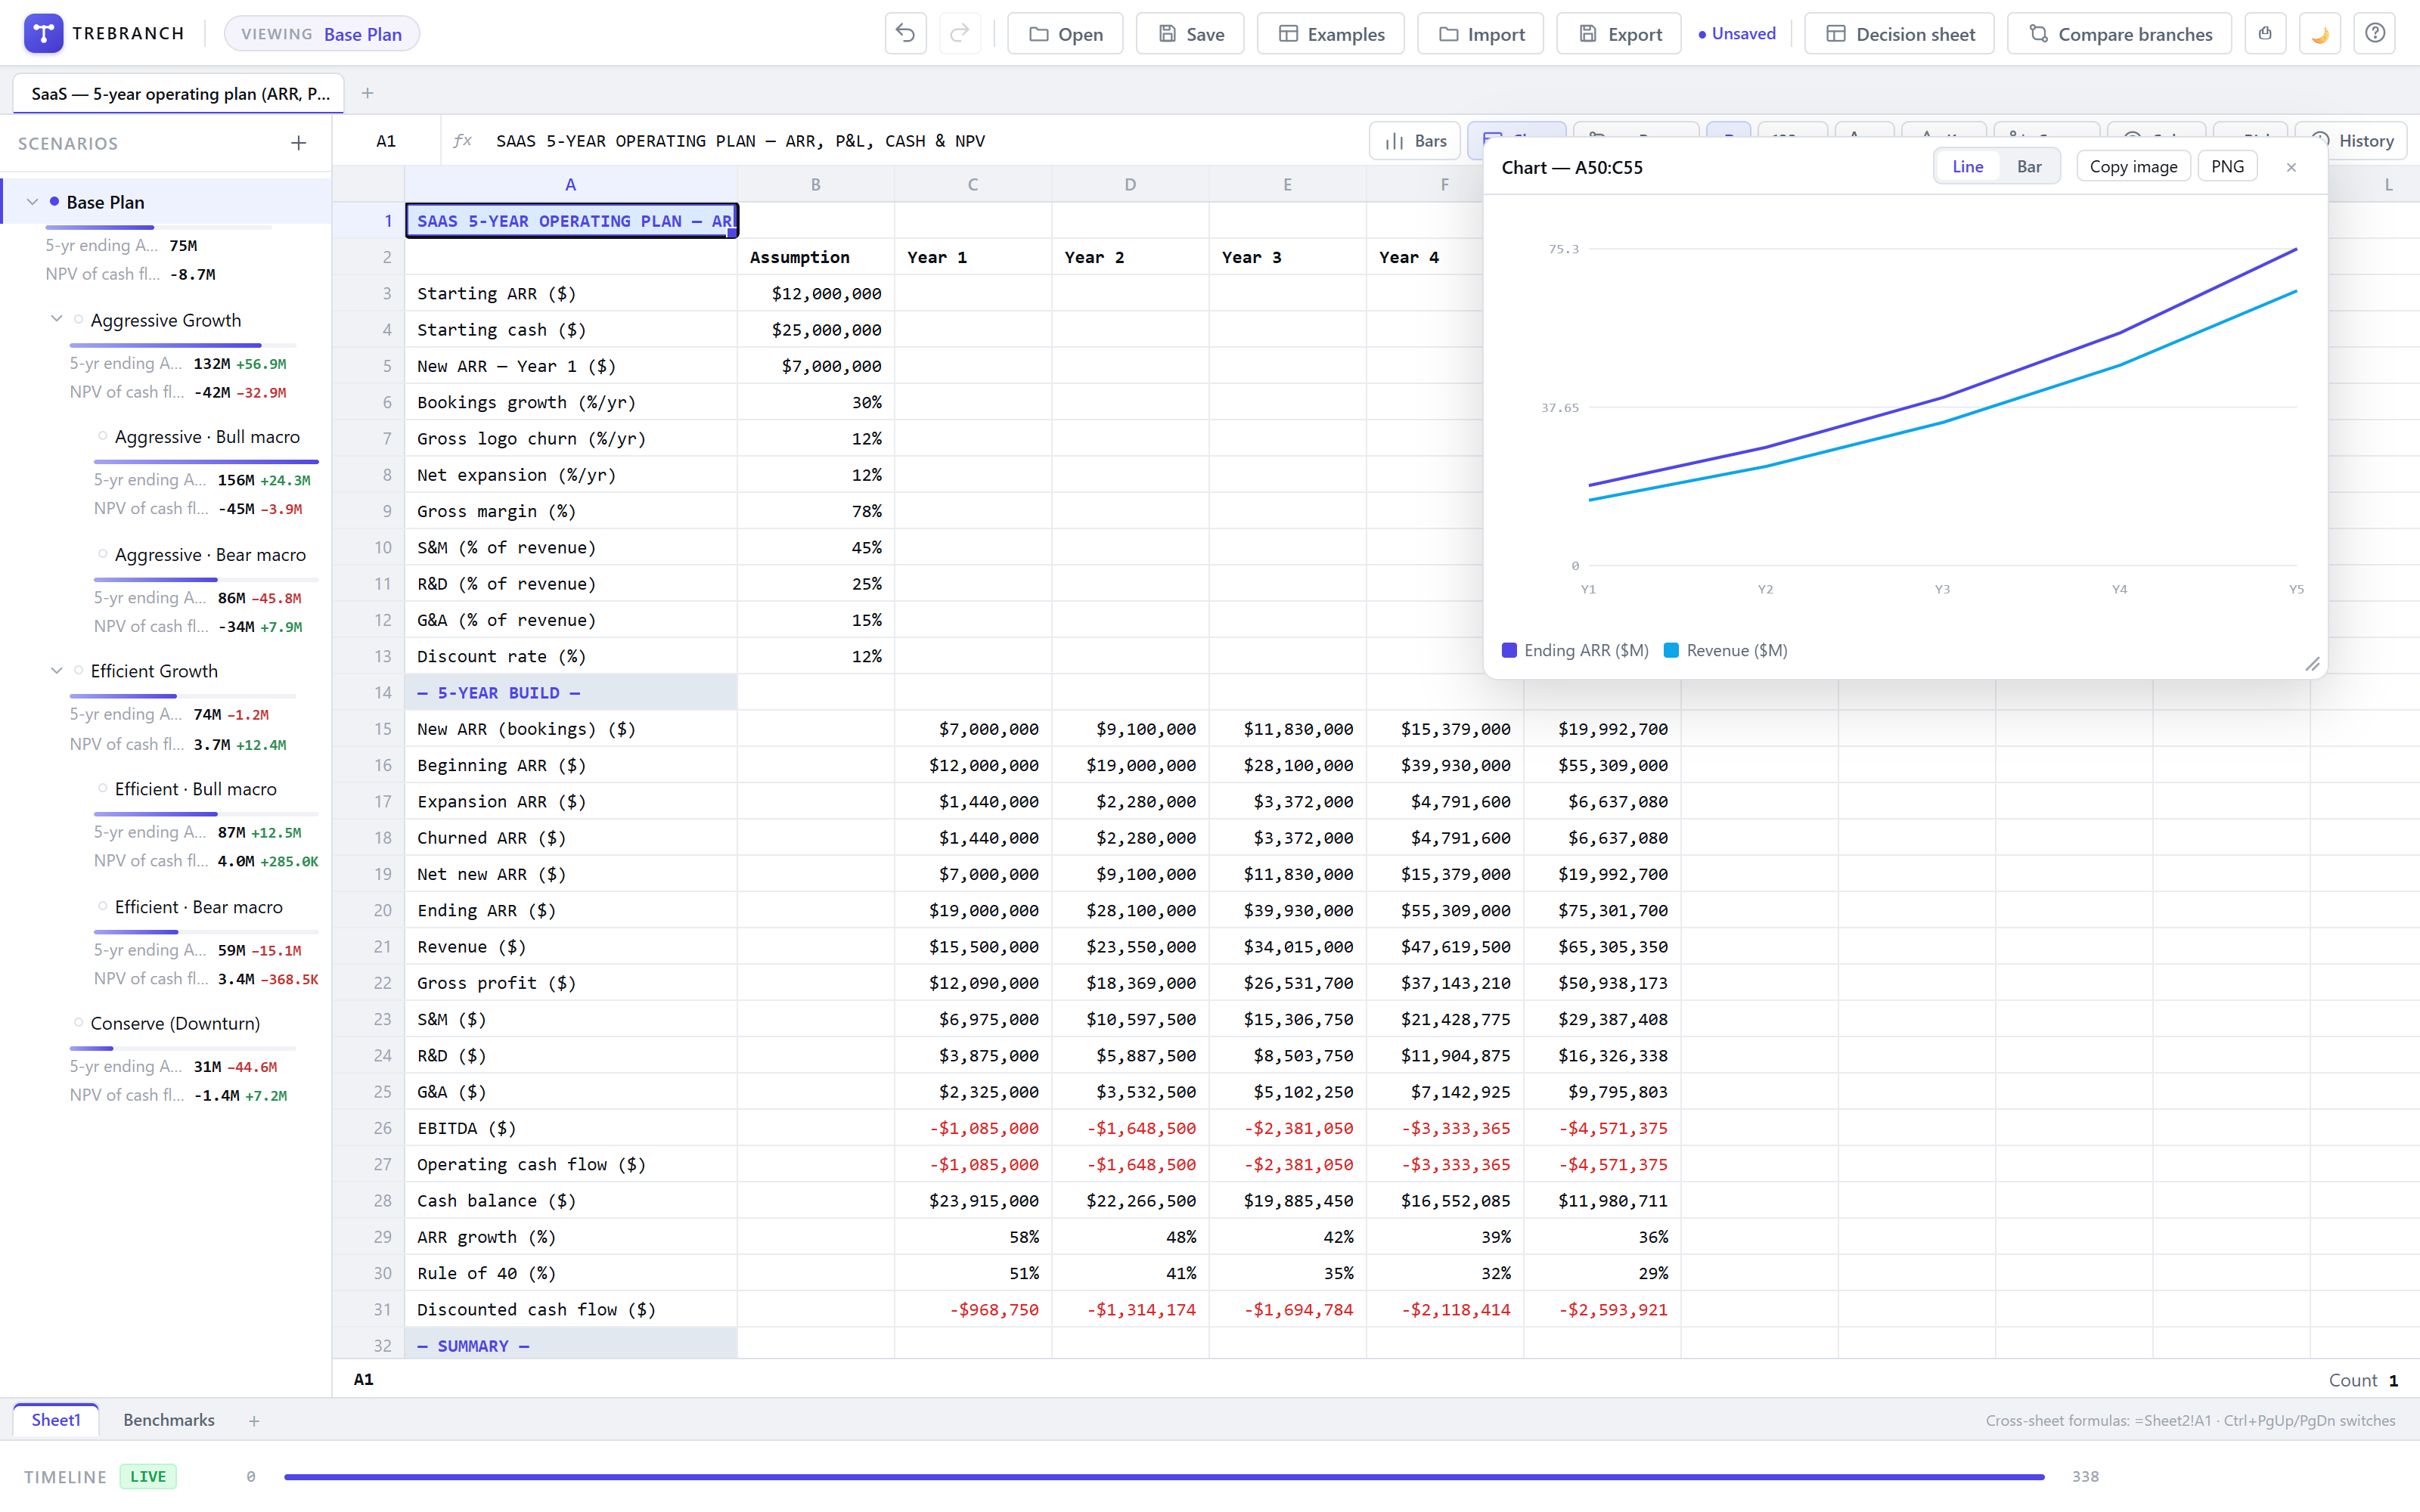Switch to Sheet1 tab
Screen dimensions: 2420x1512
[56, 1420]
